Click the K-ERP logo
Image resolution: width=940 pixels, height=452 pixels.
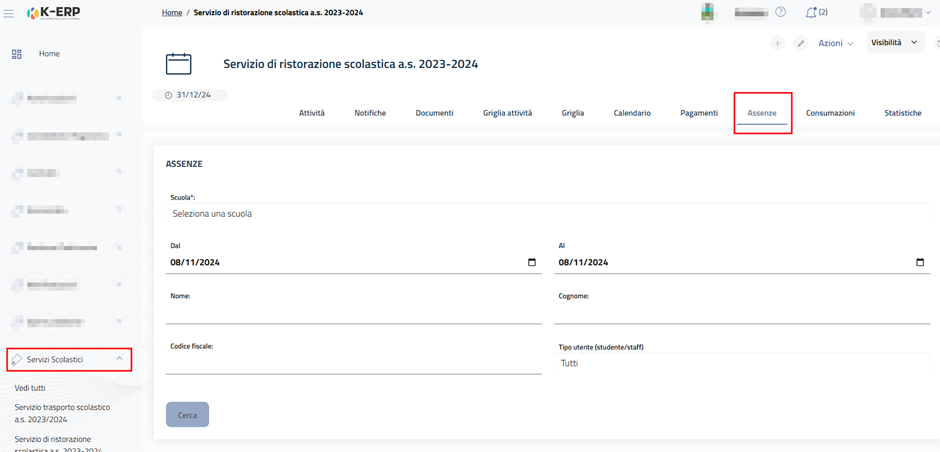click(53, 13)
